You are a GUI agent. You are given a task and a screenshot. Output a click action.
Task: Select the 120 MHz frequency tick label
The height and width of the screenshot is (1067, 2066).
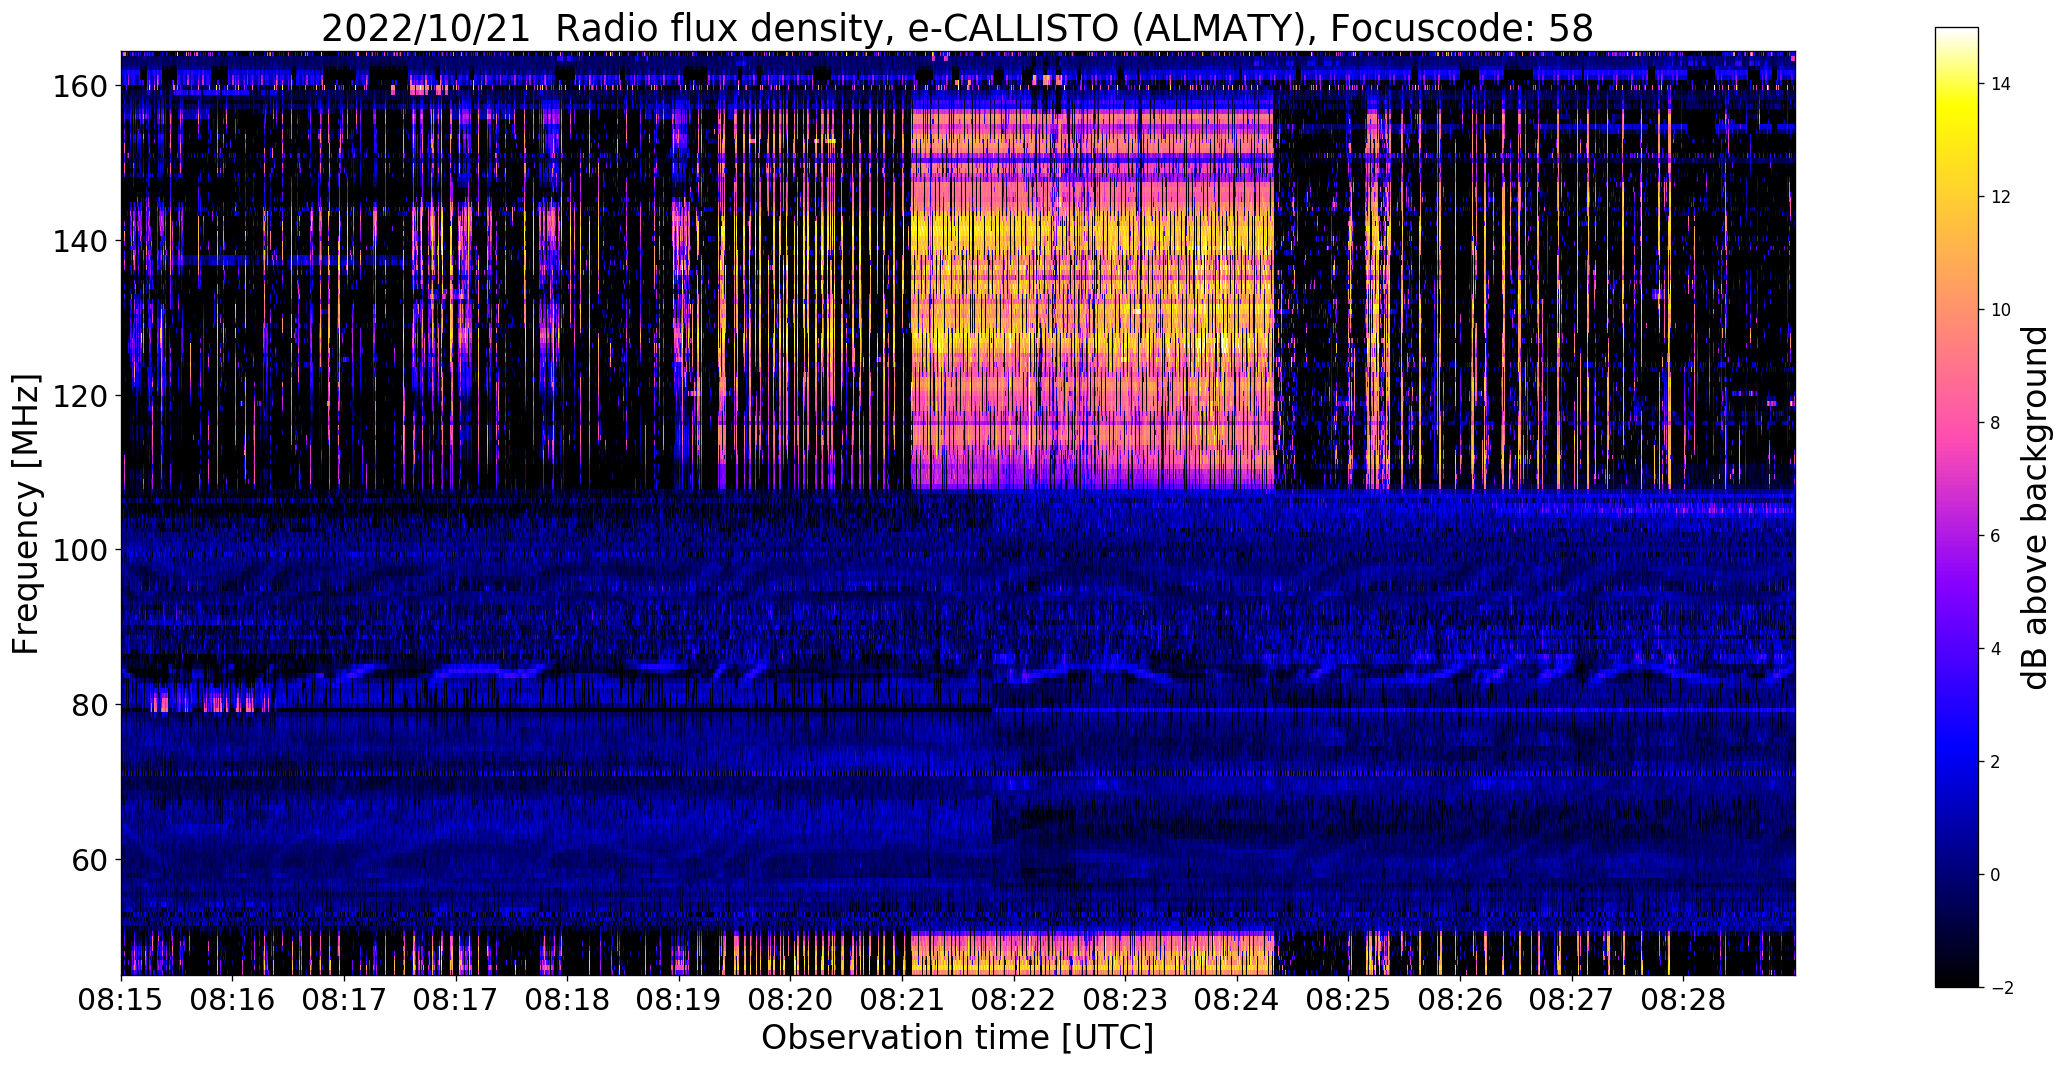click(x=80, y=396)
